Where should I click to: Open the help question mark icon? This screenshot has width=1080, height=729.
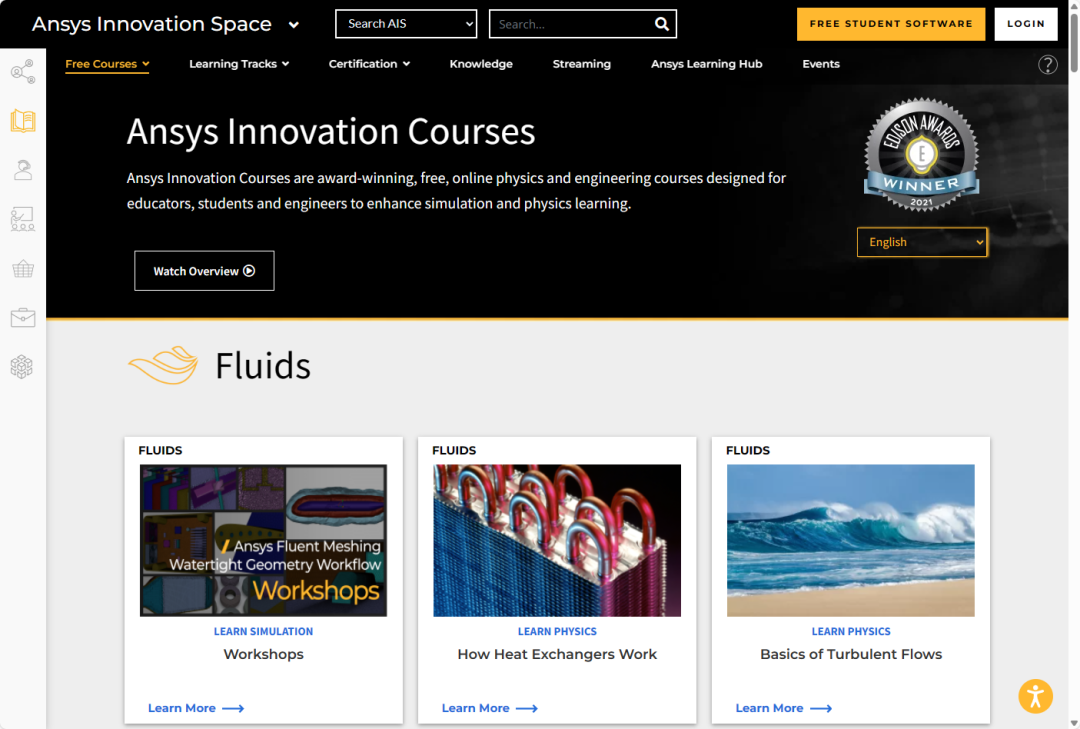tap(1048, 65)
